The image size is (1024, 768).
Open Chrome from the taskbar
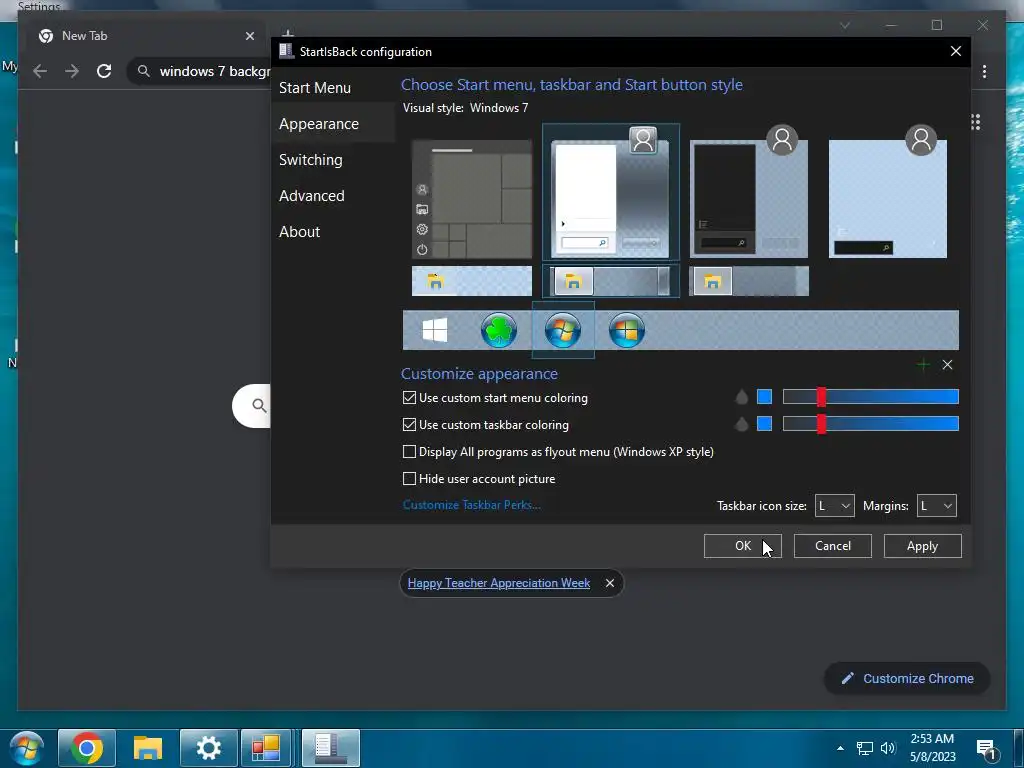86,748
